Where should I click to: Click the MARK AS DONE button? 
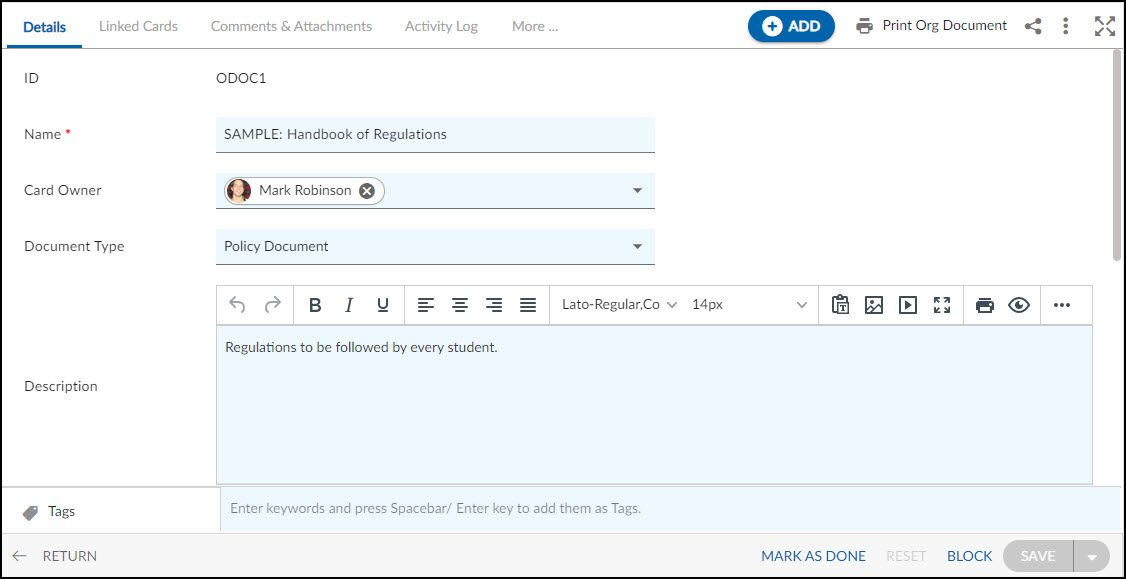click(813, 556)
